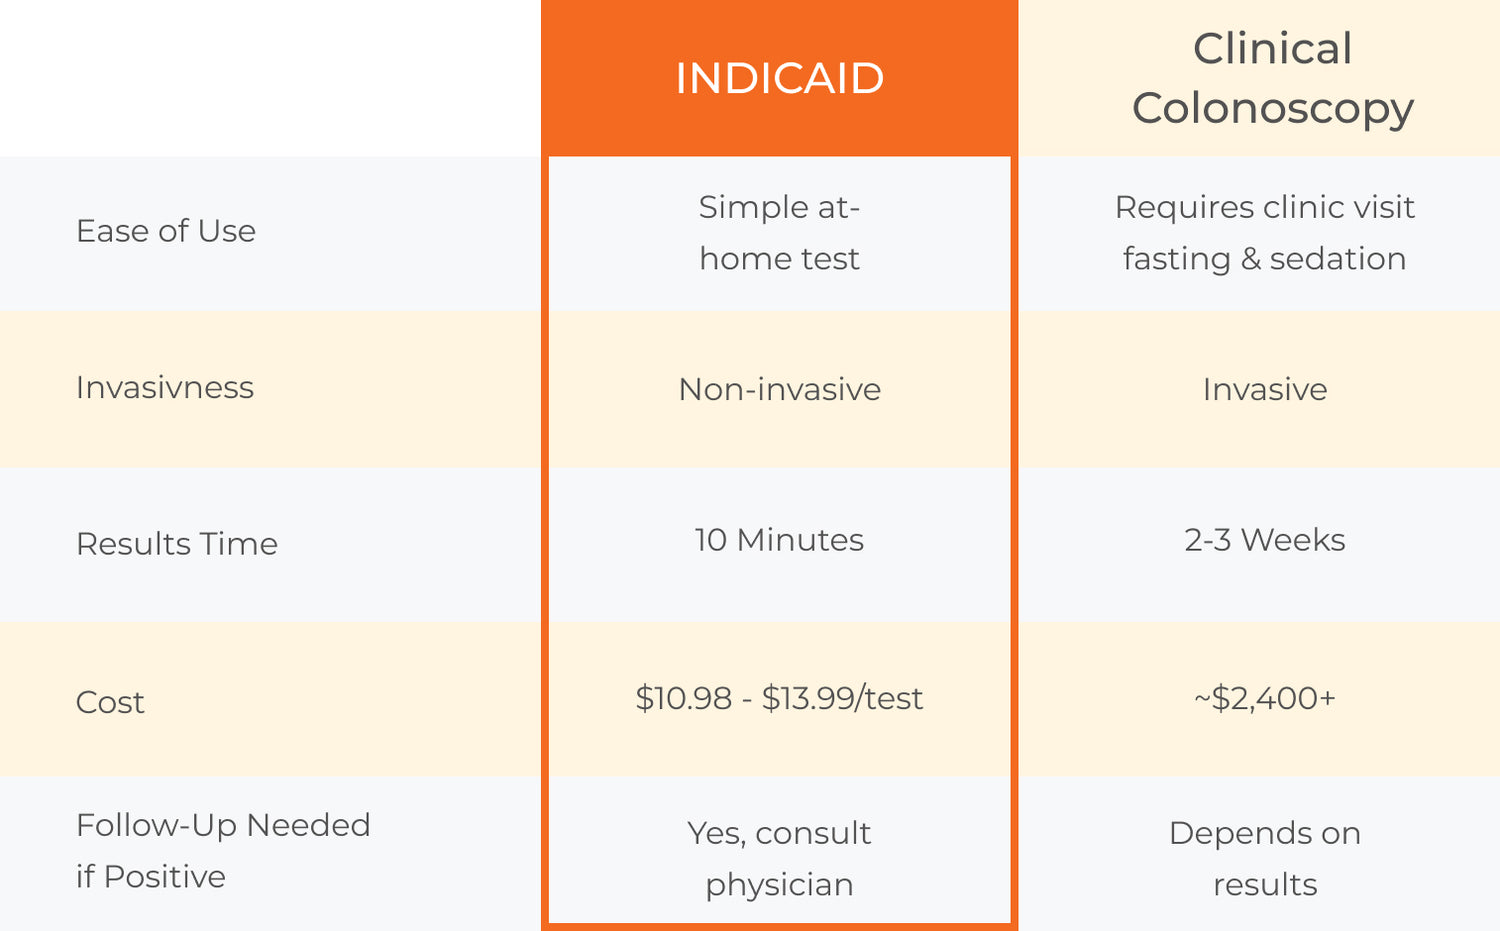The height and width of the screenshot is (931, 1500).
Task: Select the Yes, consult physician cell
Action: click(x=779, y=858)
